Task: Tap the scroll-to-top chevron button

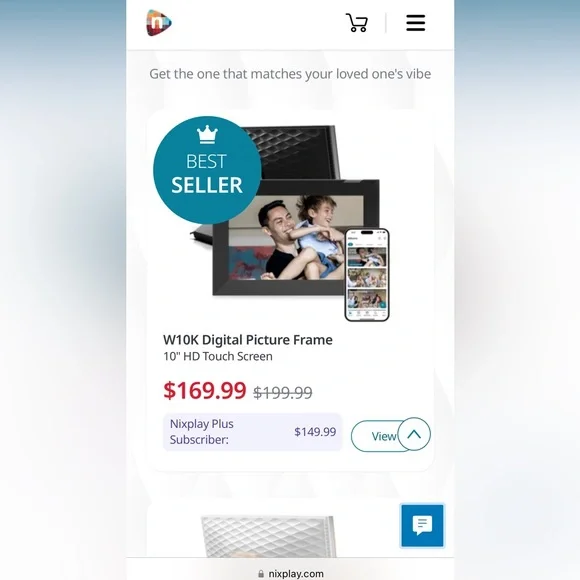Action: tap(414, 434)
